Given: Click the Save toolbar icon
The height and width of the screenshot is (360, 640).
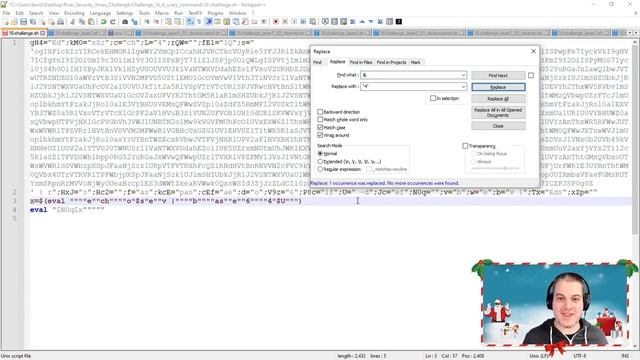Looking at the screenshot, I should point(23,22).
